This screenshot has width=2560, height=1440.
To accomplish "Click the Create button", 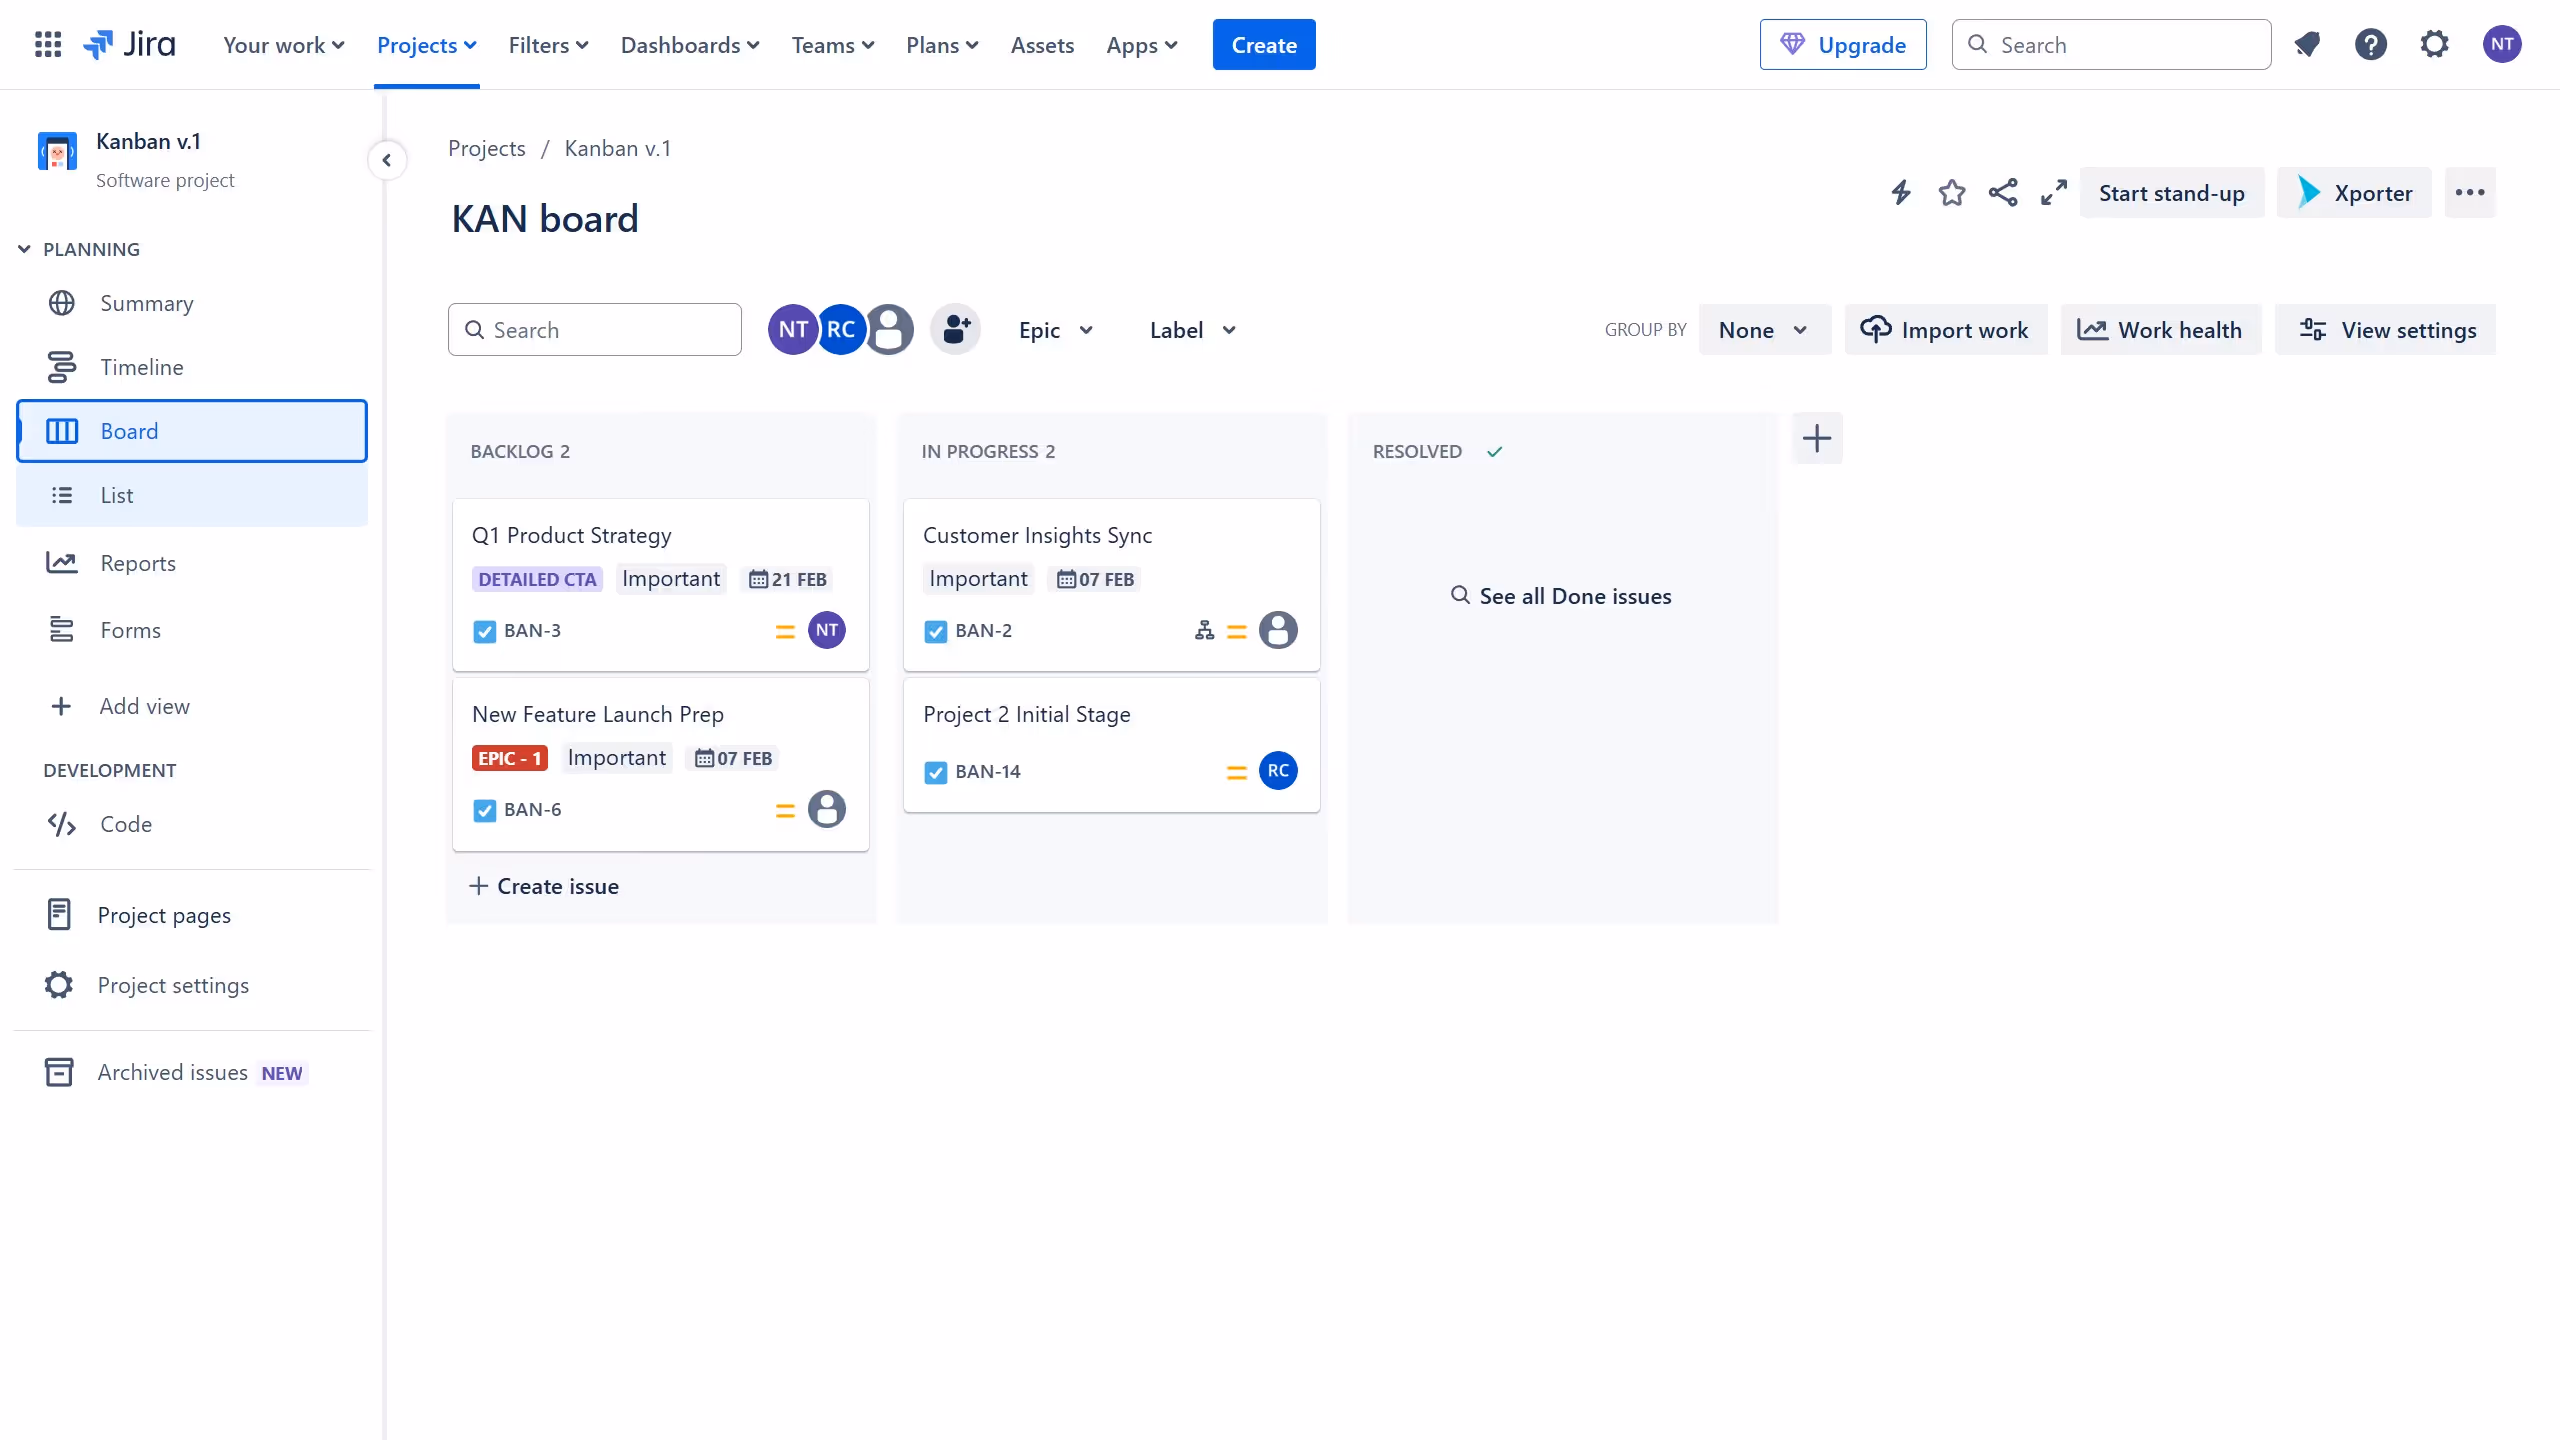I will [1263, 44].
